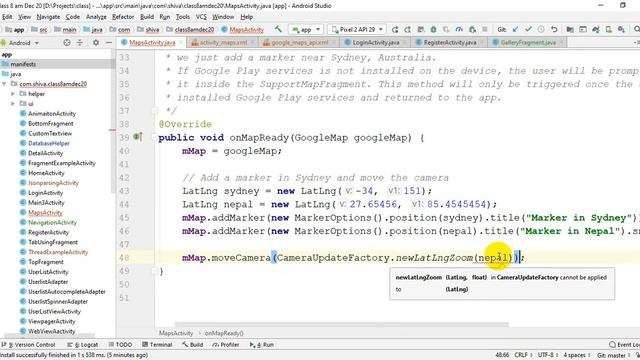This screenshot has height=360, width=640.
Task: Sync project with Gradle files icon
Action: click(596, 29)
